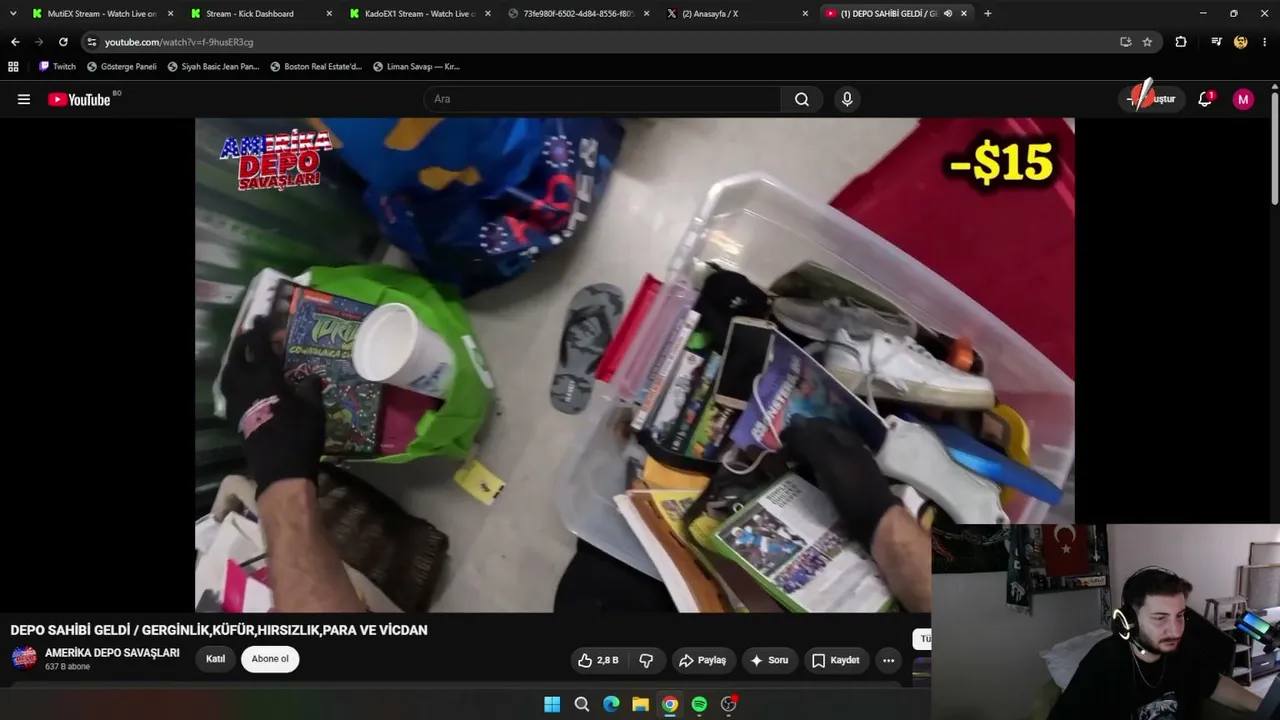Click the YouTube search magnifier button
This screenshot has height=720, width=1280.
click(802, 99)
